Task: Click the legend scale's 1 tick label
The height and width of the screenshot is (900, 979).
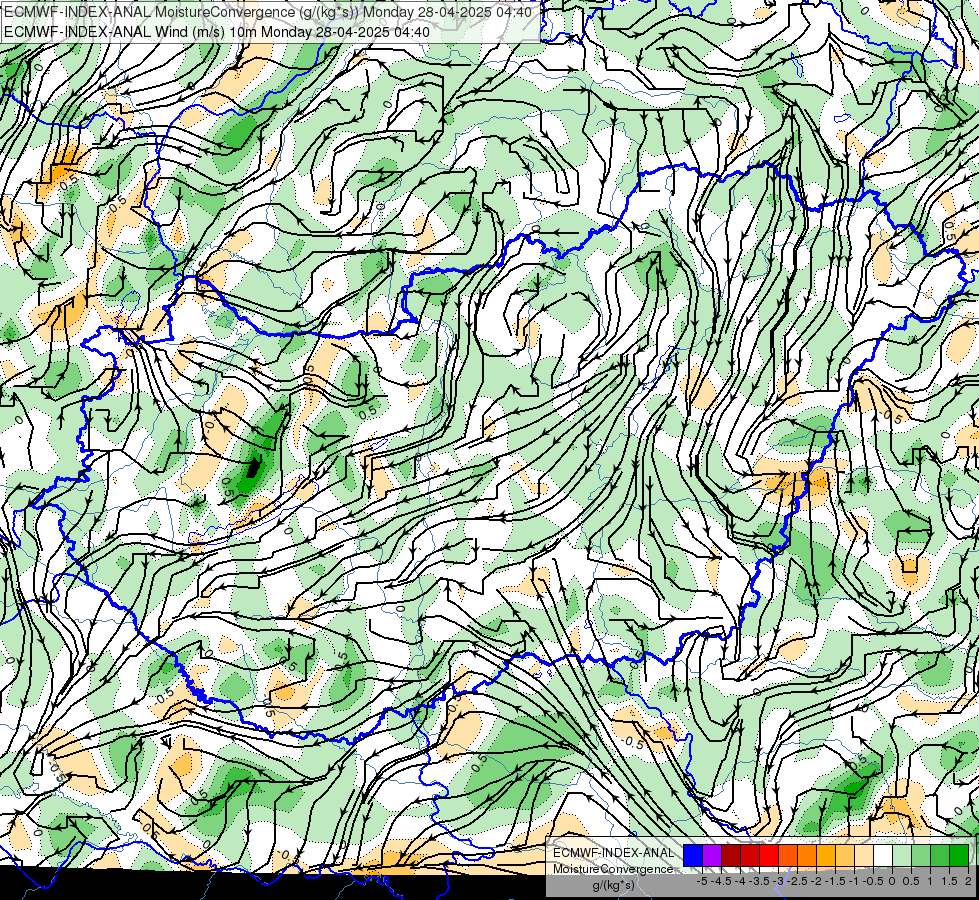Action: click(x=930, y=881)
